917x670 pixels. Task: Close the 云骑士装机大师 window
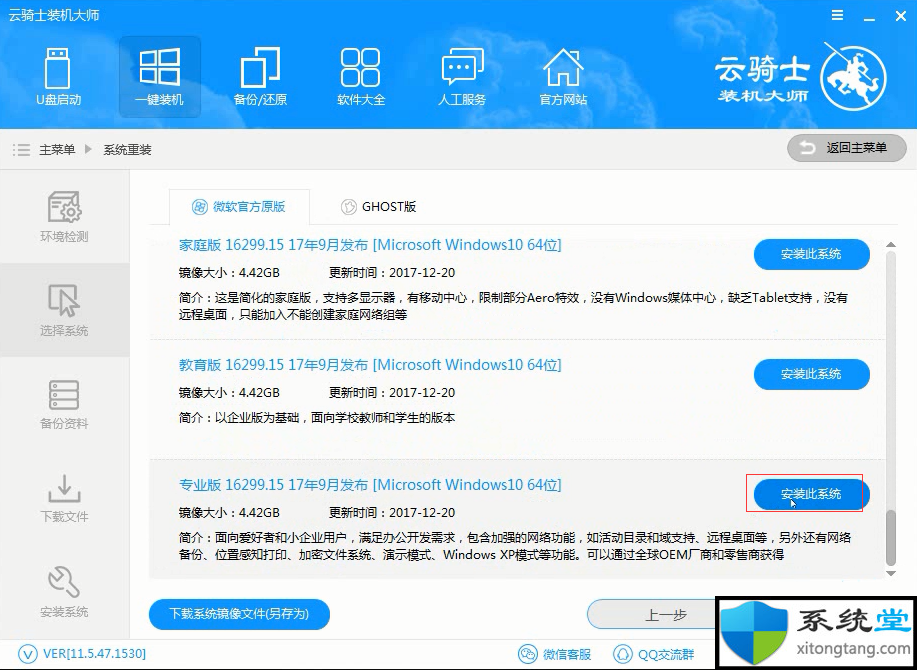tap(901, 16)
